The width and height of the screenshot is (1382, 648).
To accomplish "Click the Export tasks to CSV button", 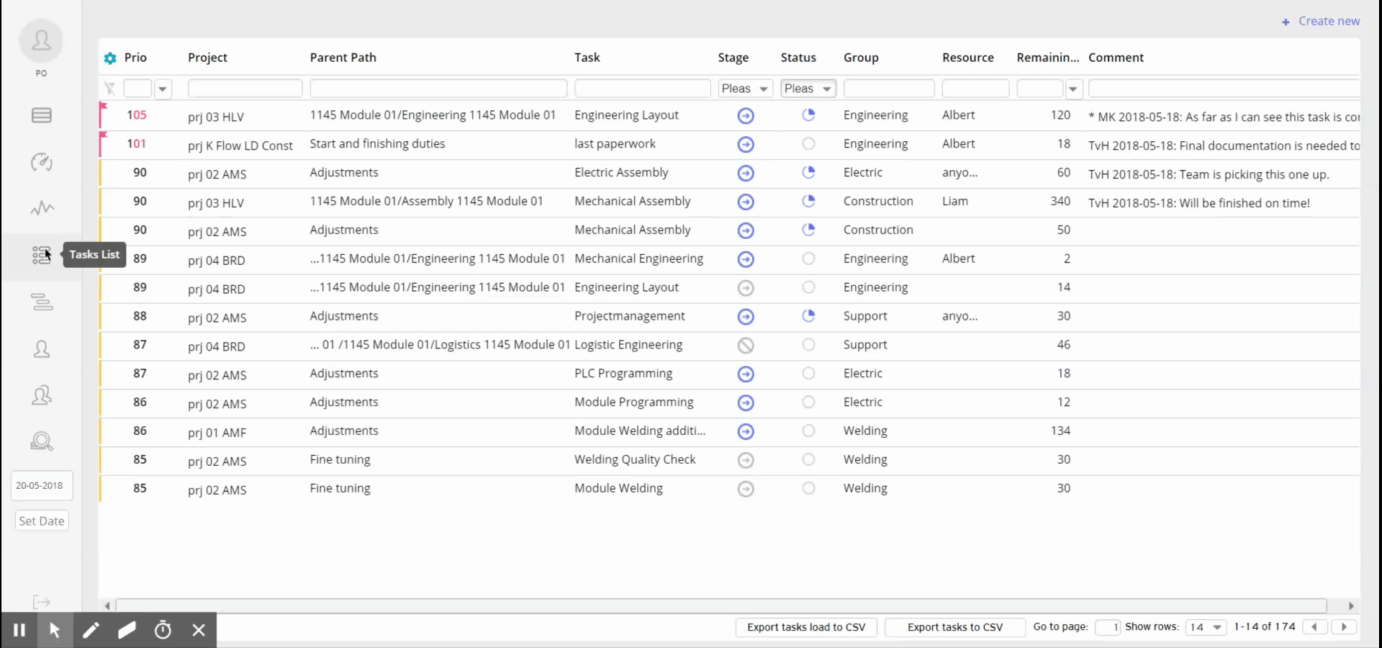I will click(x=954, y=626).
